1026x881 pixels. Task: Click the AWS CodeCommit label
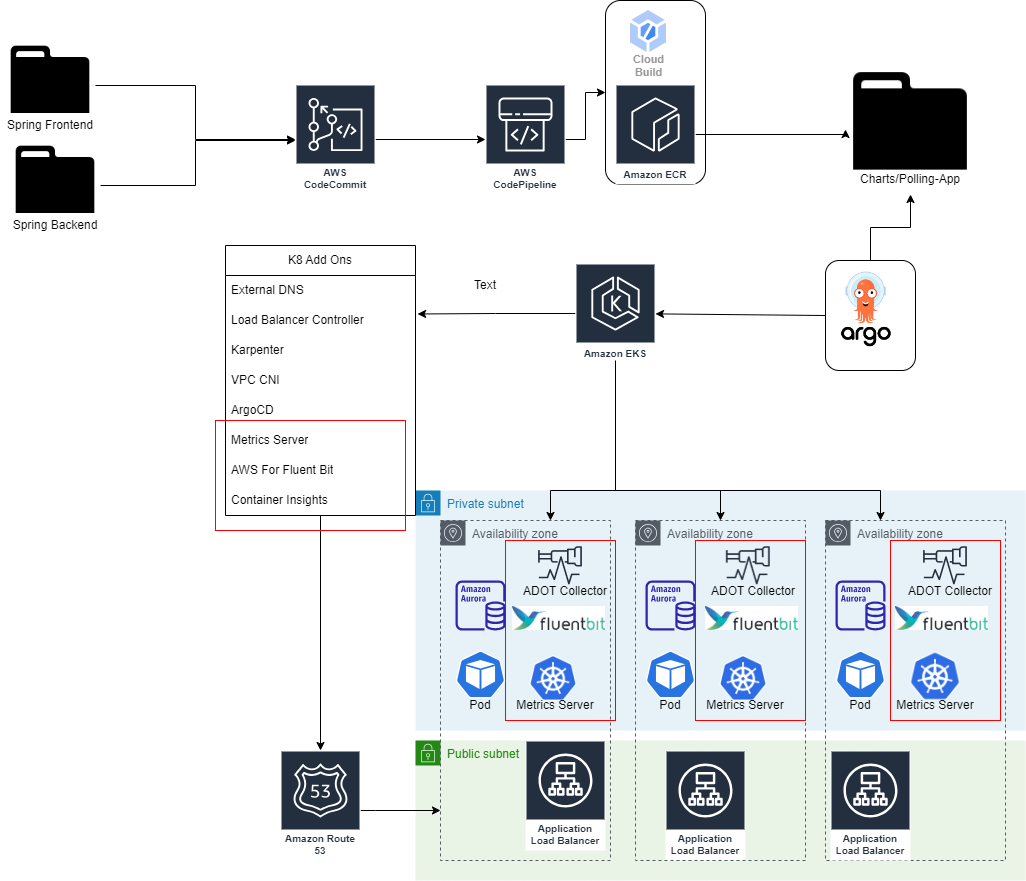point(335,179)
